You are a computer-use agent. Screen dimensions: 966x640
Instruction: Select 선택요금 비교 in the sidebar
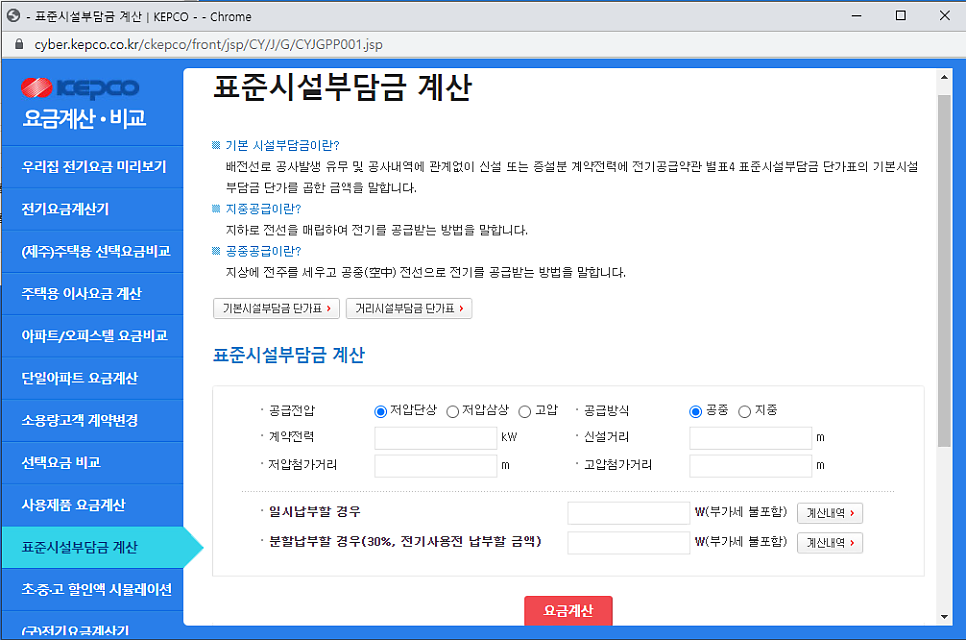(91, 461)
